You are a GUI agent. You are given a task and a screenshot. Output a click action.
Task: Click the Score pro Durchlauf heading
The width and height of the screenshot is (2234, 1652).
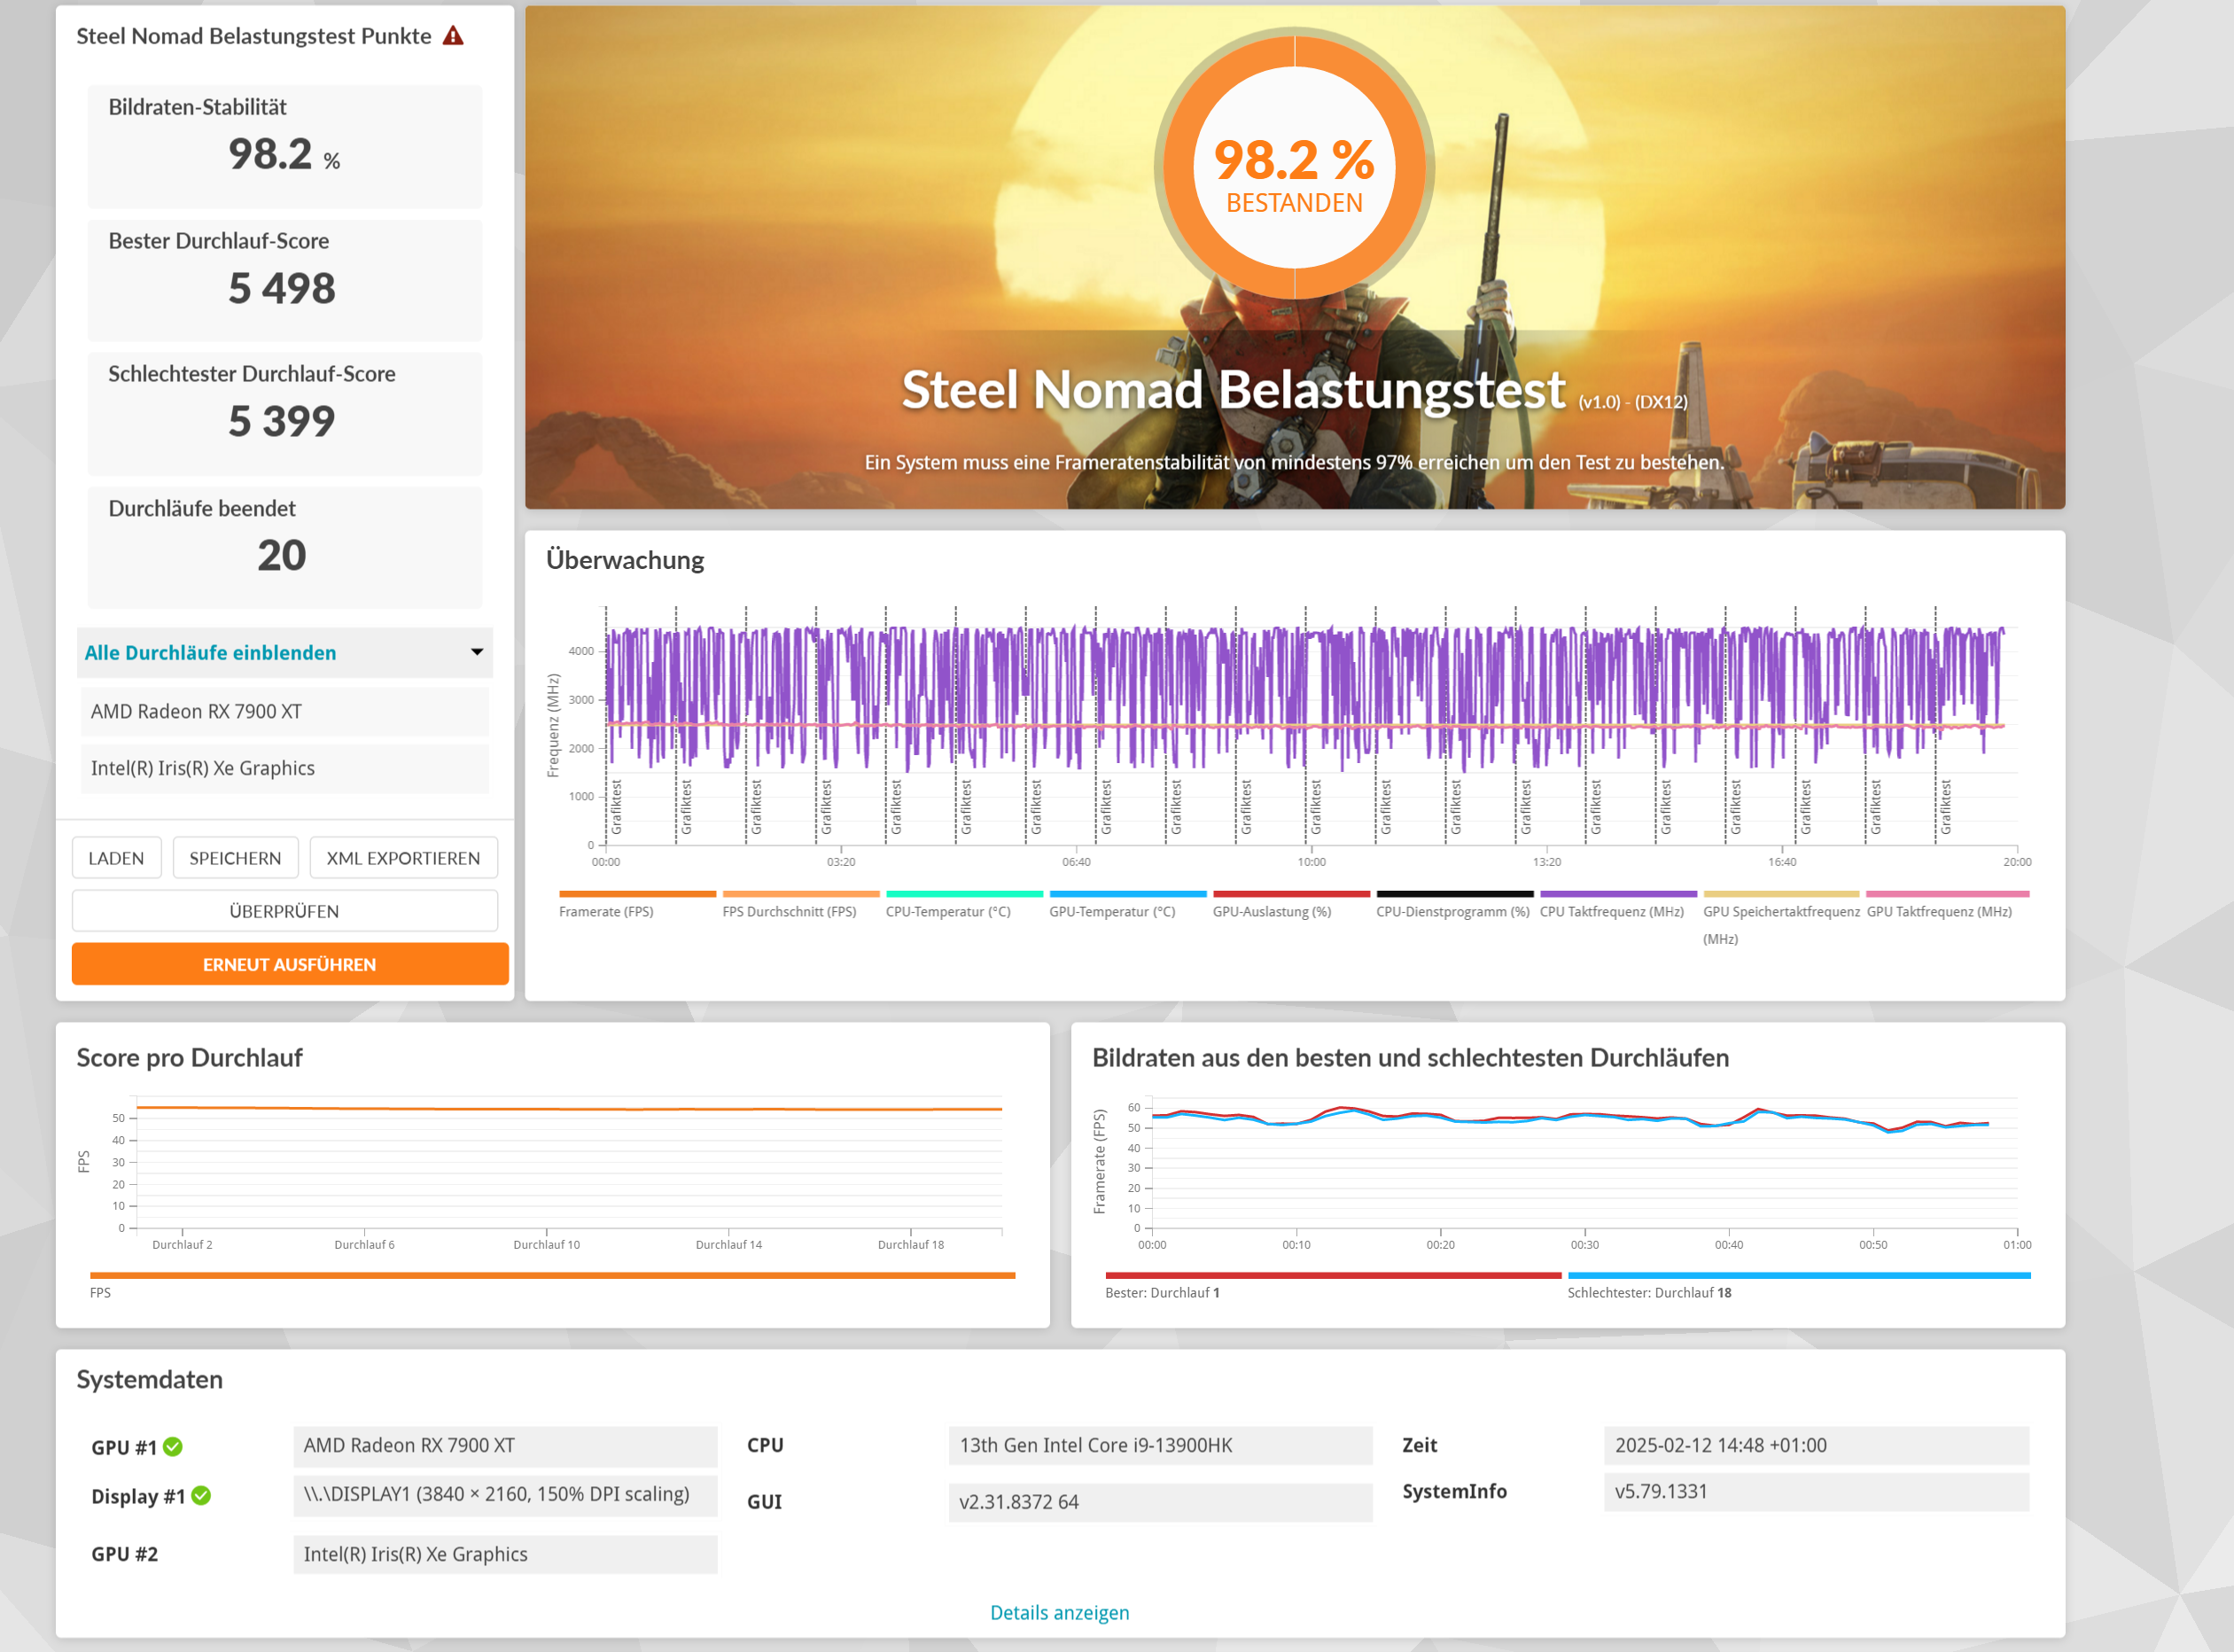pos(189,1057)
